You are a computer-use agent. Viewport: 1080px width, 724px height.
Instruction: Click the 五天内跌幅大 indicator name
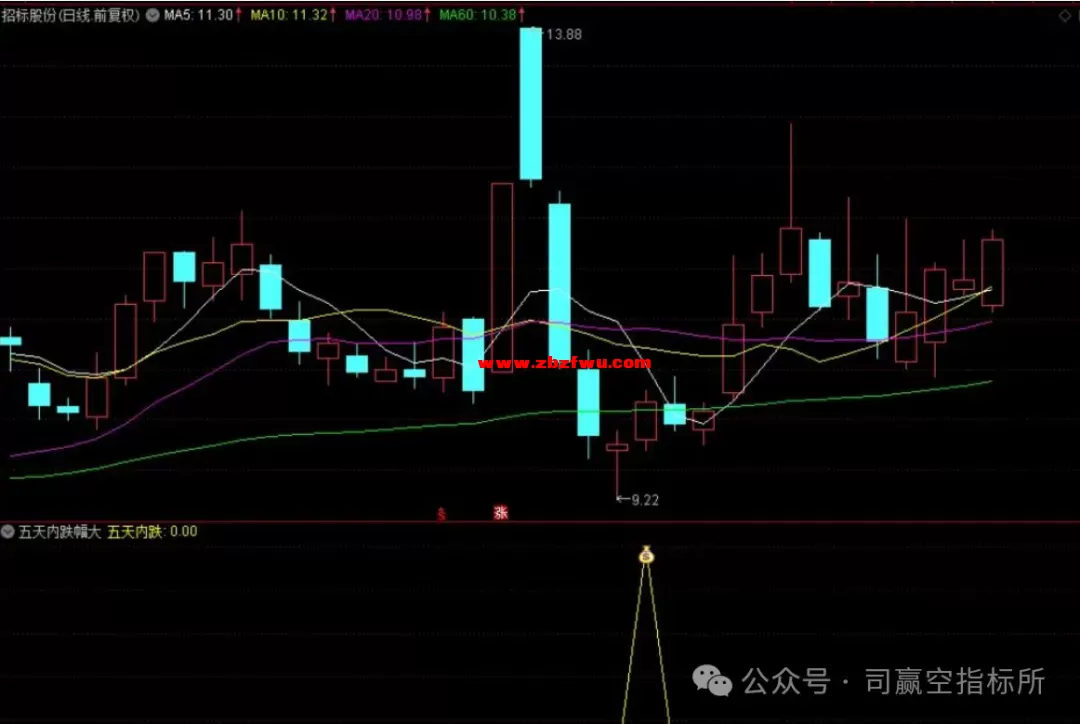[x=60, y=532]
